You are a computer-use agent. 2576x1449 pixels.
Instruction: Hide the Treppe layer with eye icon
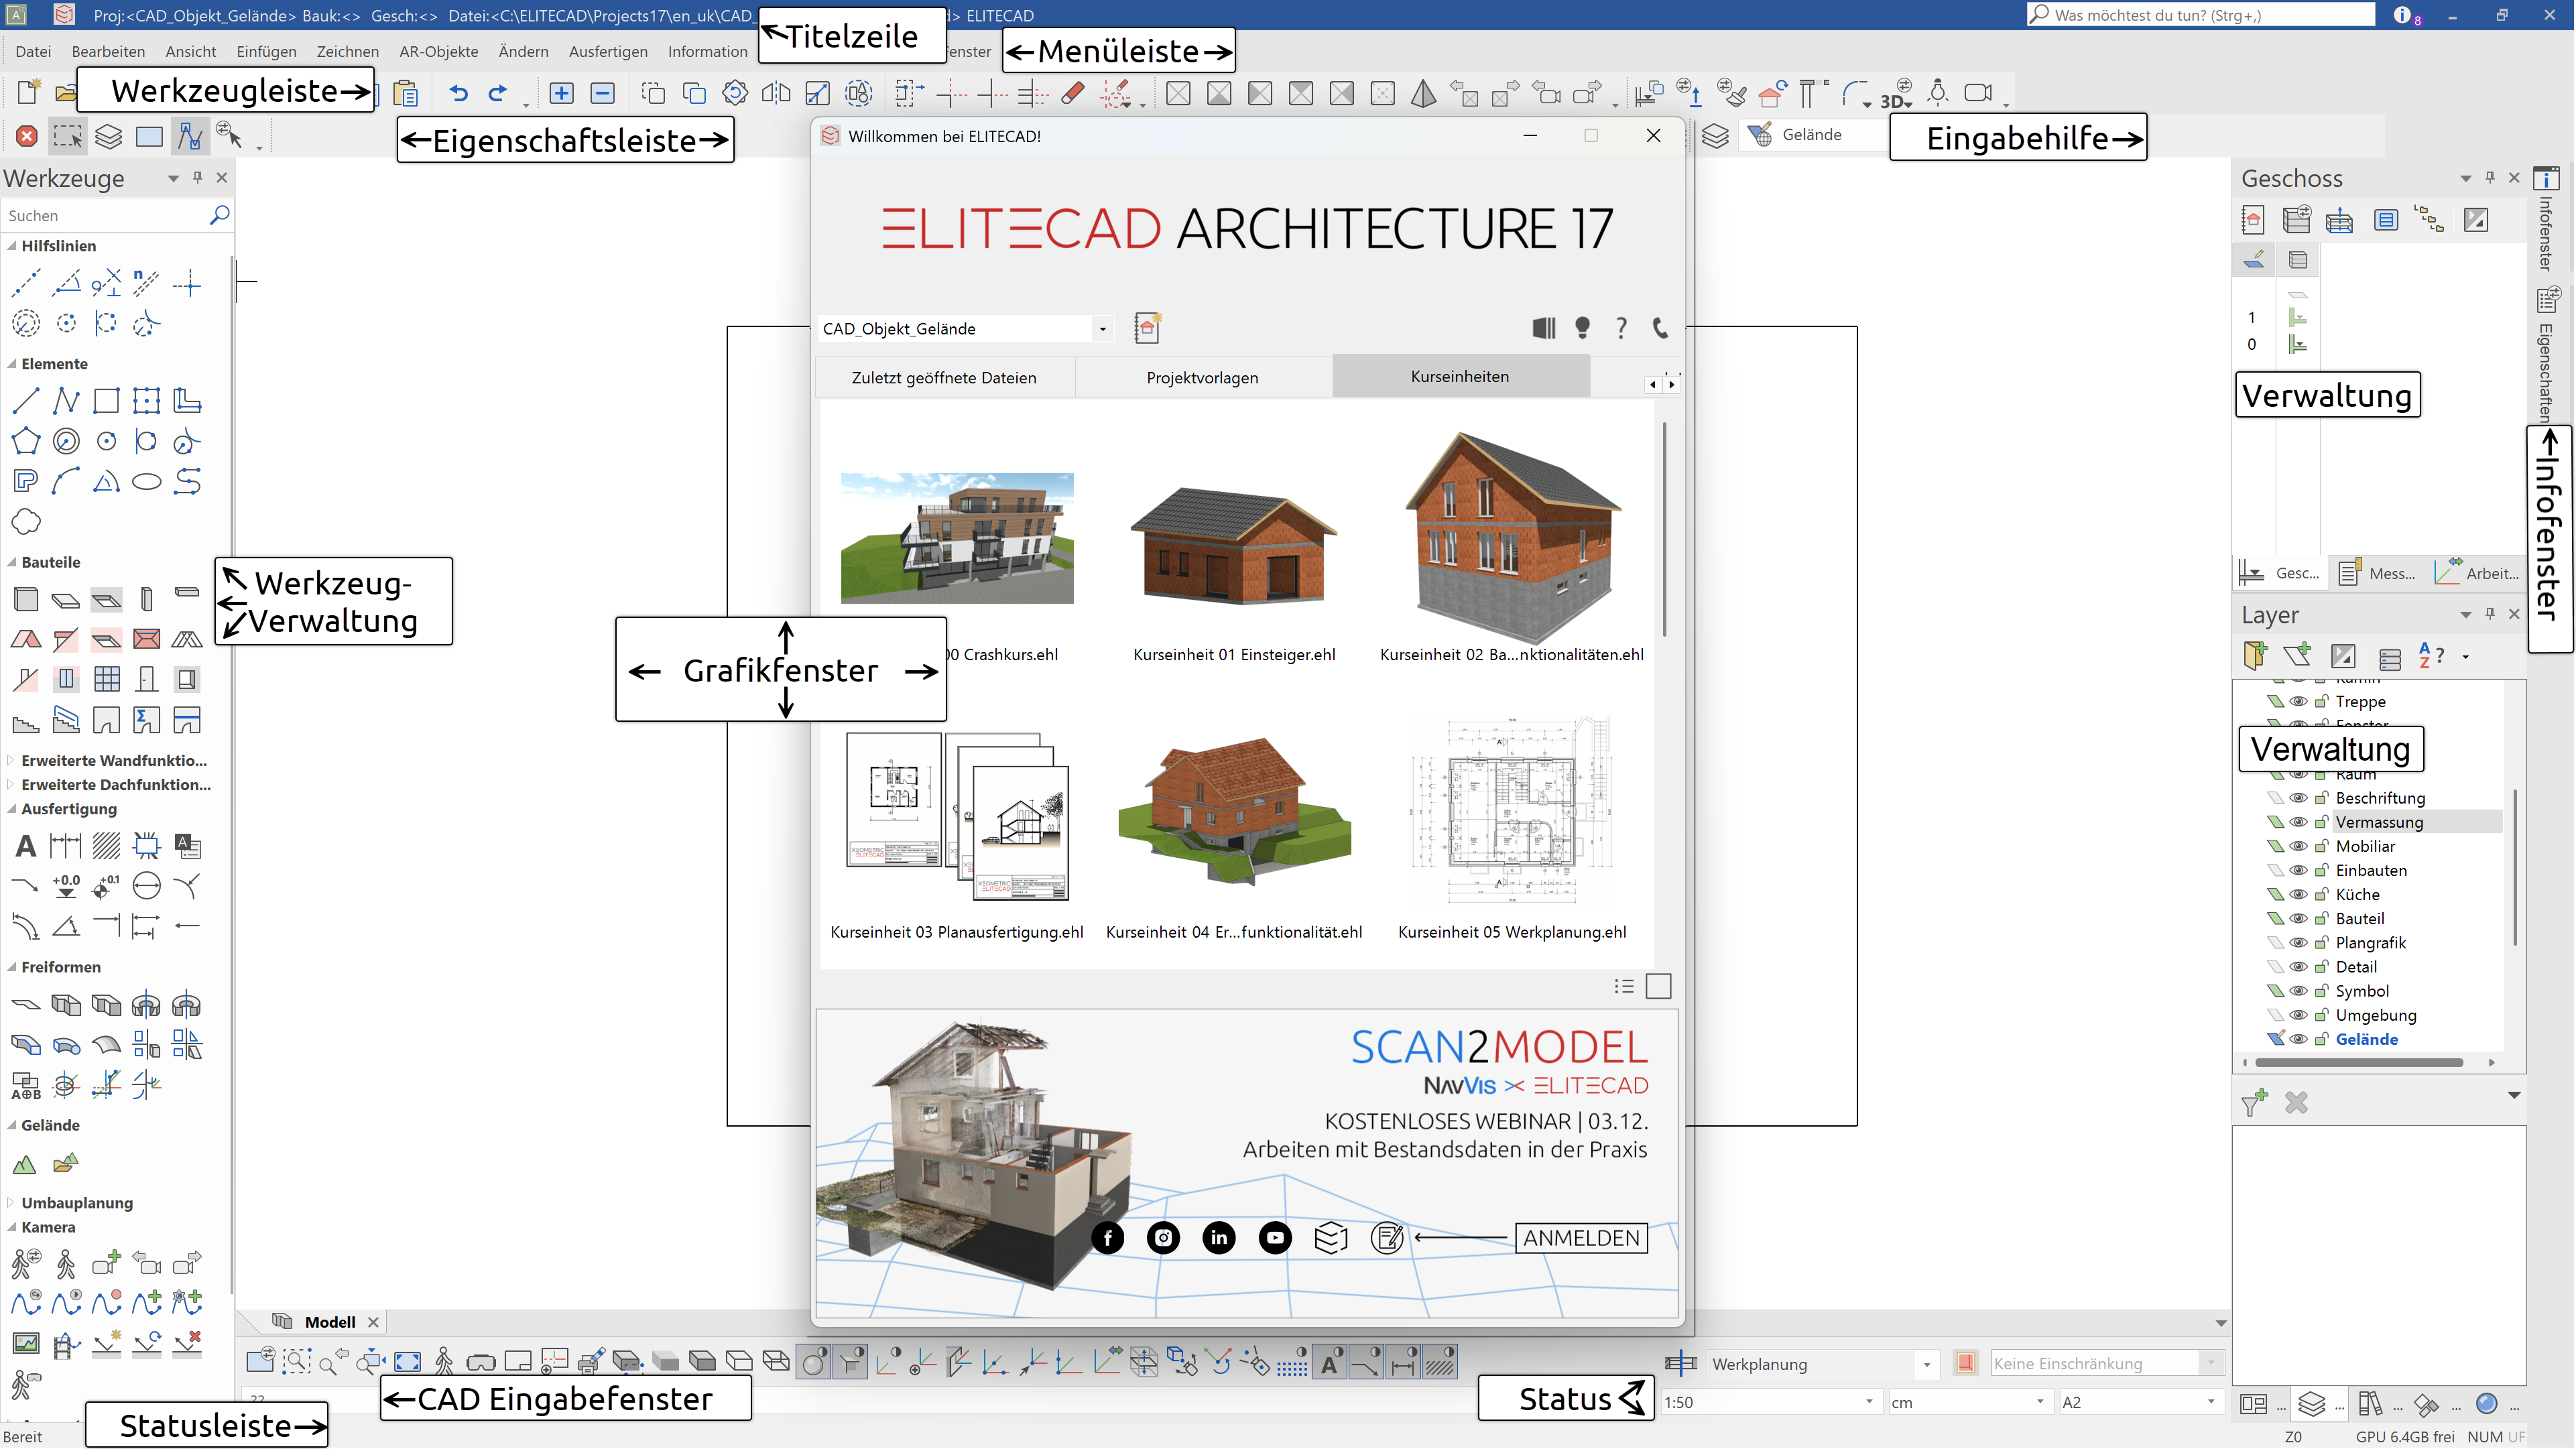pyautogui.click(x=2299, y=701)
